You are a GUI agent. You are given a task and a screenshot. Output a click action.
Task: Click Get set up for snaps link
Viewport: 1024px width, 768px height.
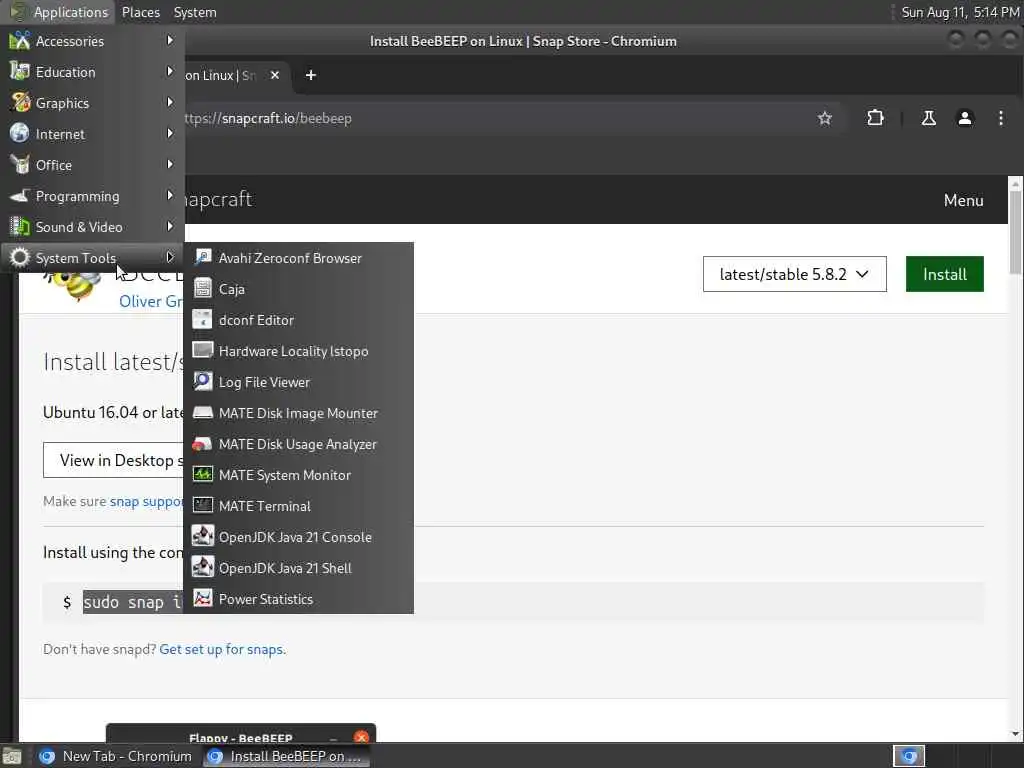[x=223, y=649]
